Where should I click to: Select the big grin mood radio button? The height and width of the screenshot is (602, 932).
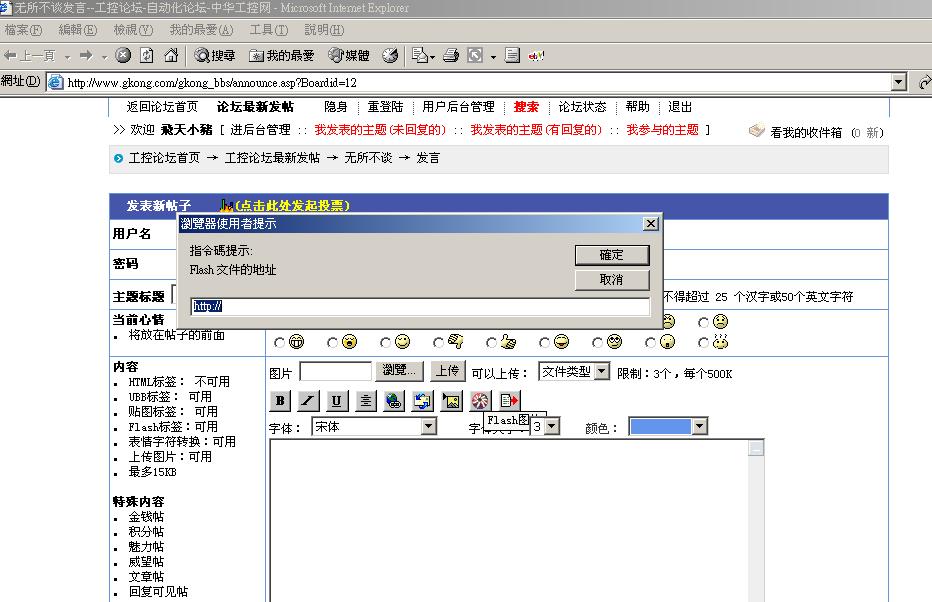(x=279, y=343)
